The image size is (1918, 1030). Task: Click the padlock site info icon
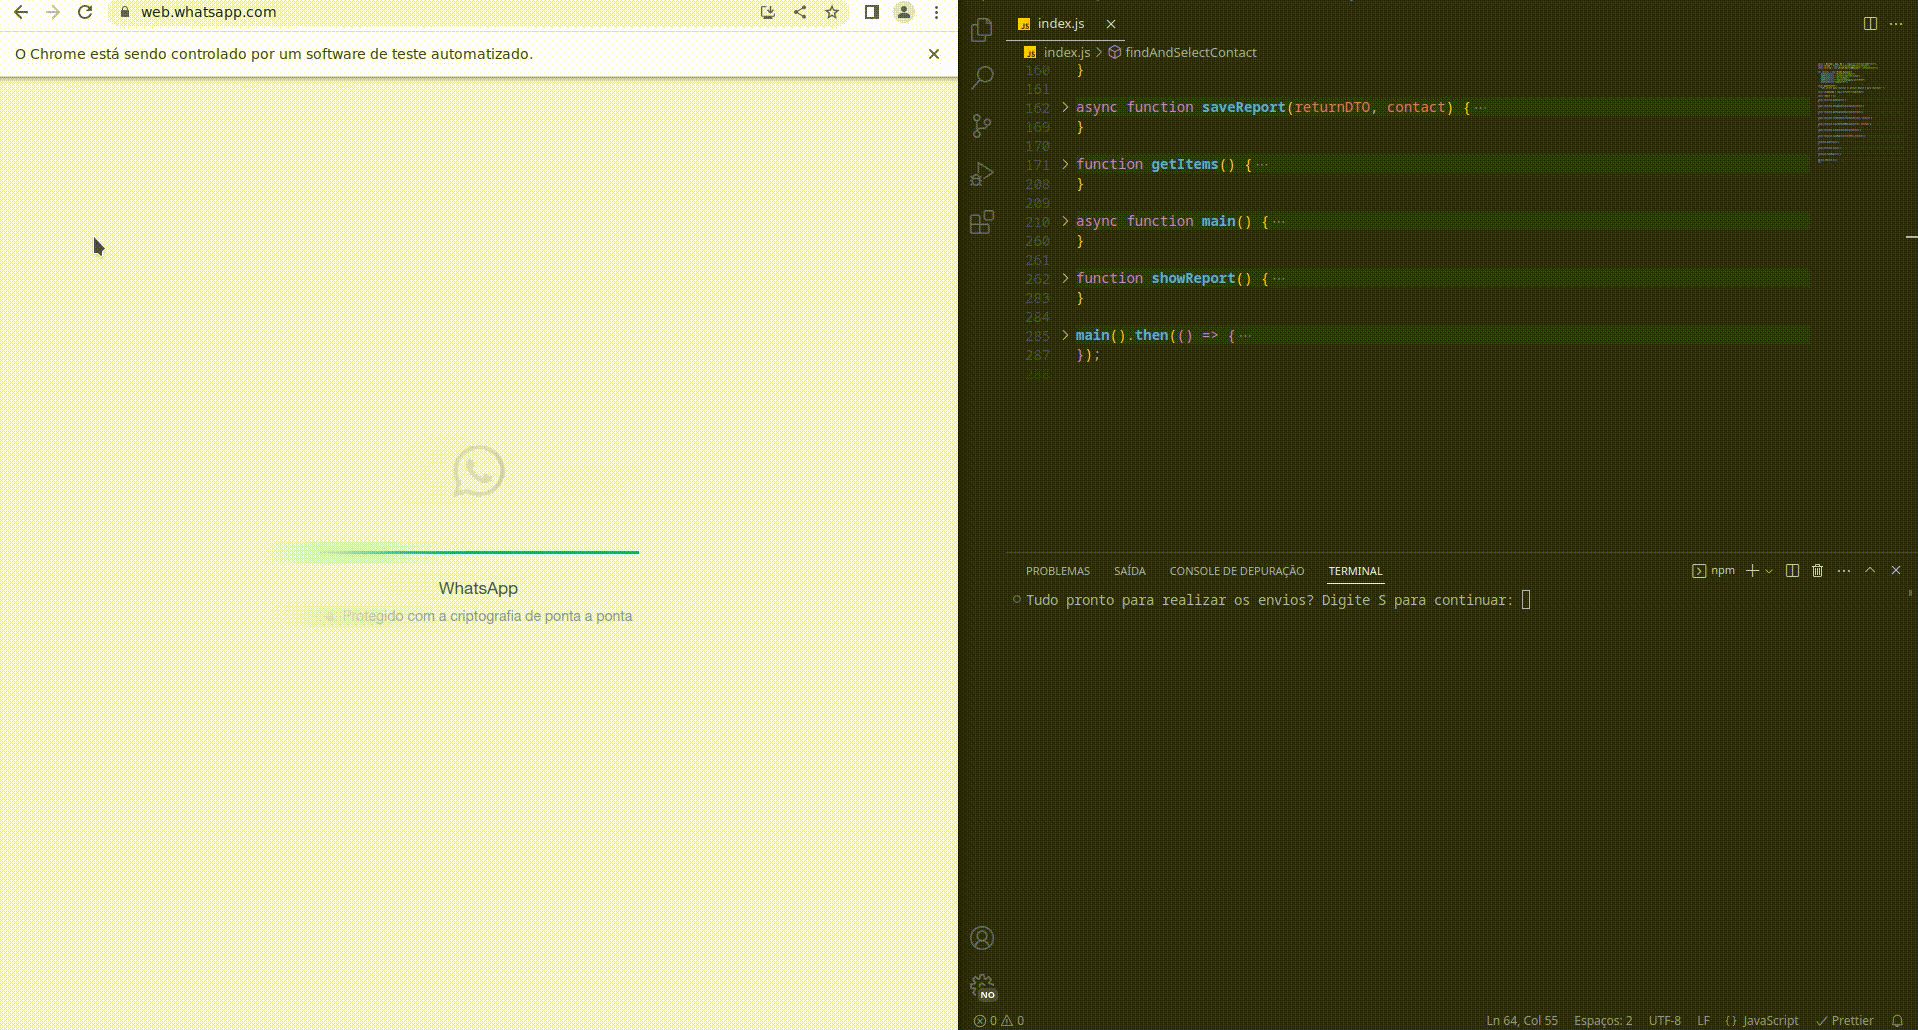click(x=125, y=12)
